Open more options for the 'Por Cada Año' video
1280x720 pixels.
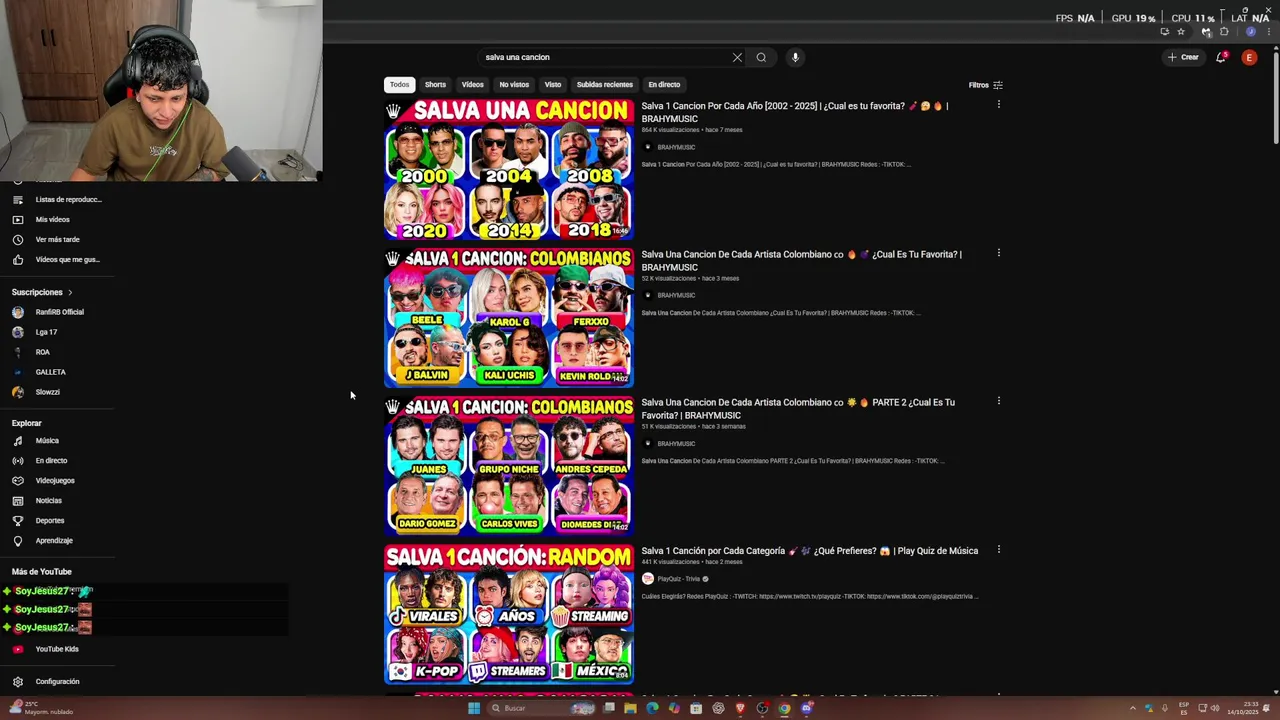998,104
